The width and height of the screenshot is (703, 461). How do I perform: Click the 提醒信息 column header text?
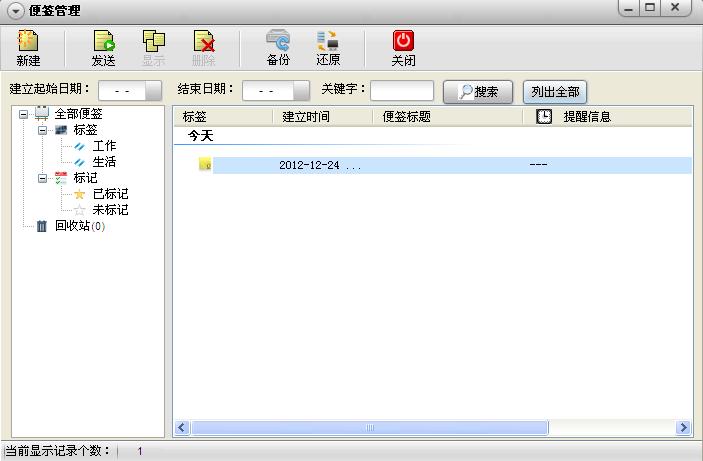587,117
